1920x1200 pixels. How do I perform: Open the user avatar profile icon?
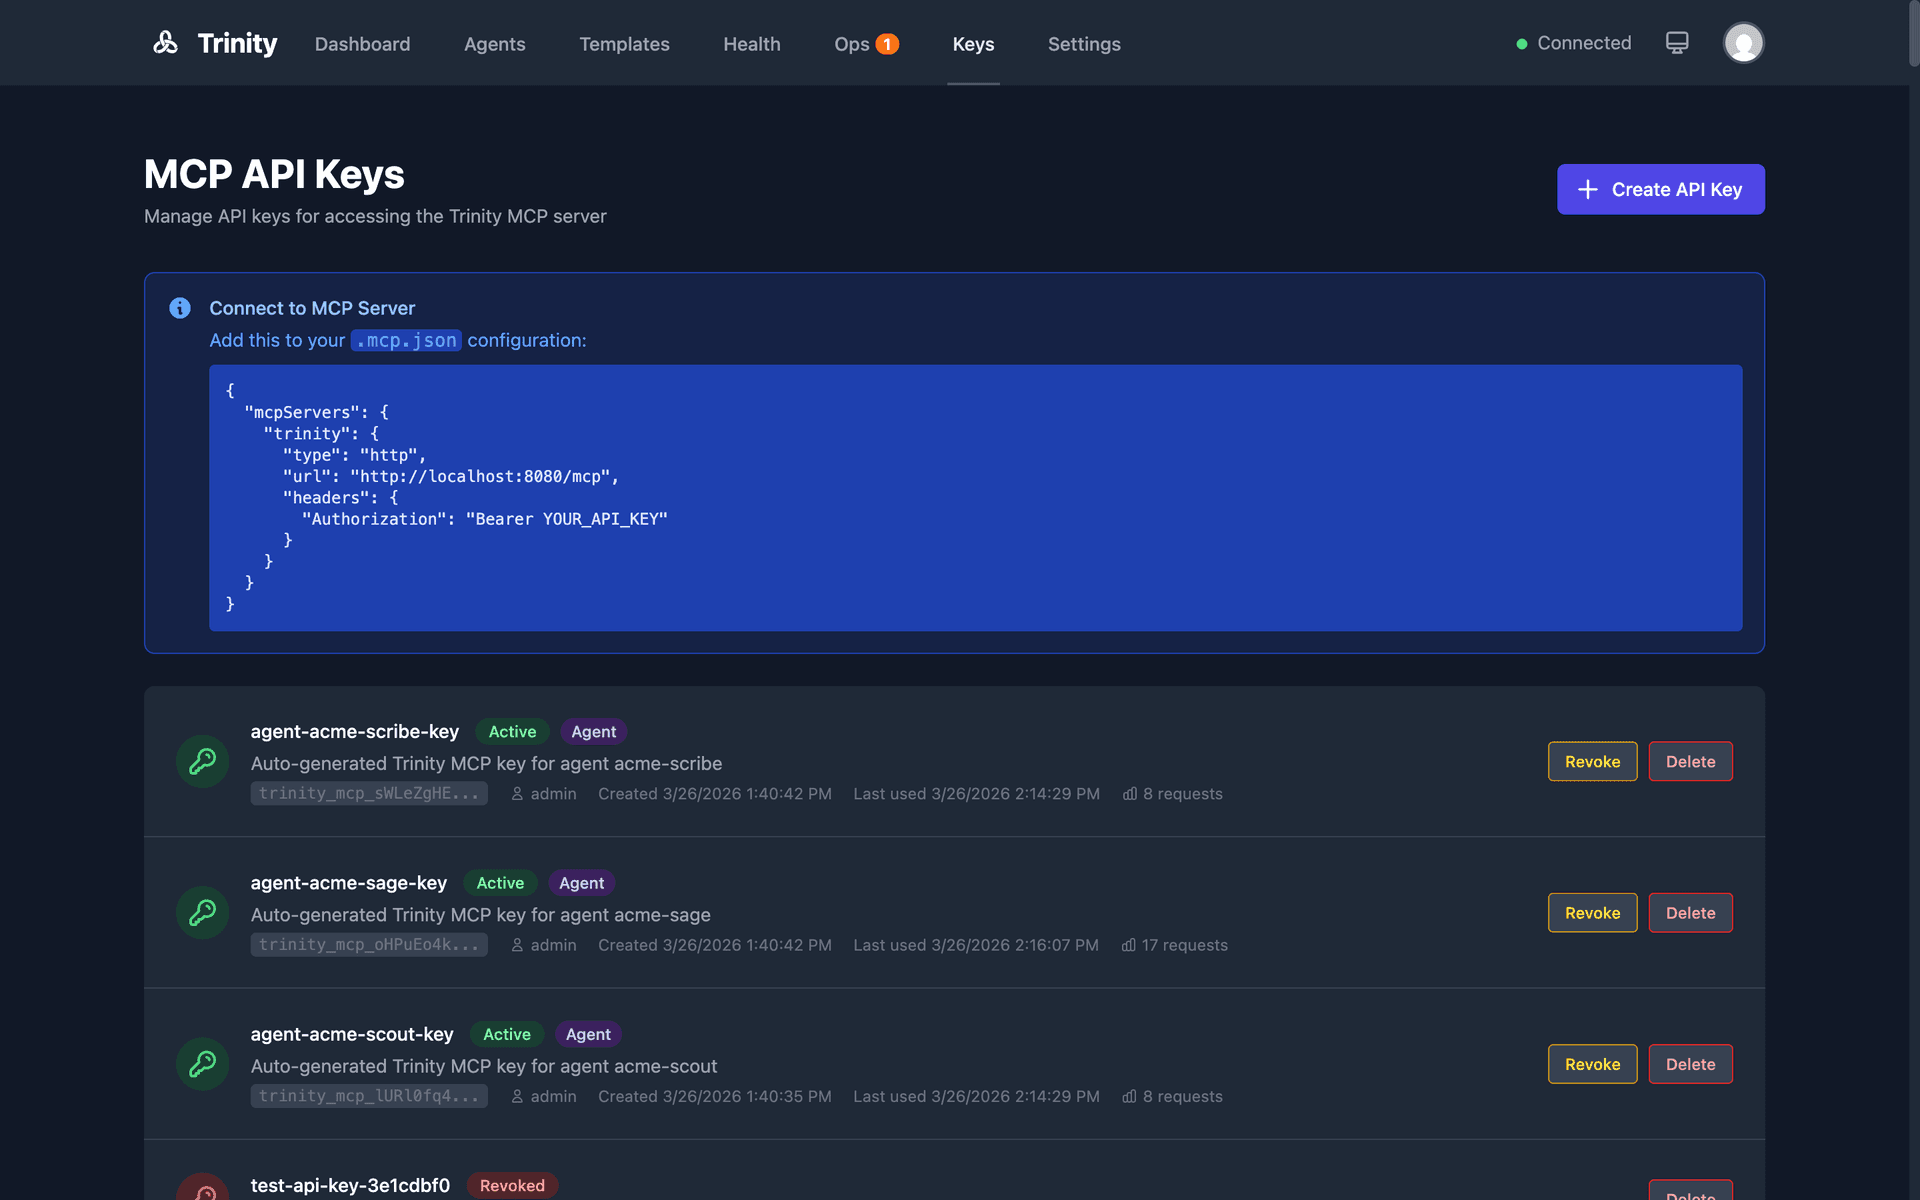[1743, 43]
